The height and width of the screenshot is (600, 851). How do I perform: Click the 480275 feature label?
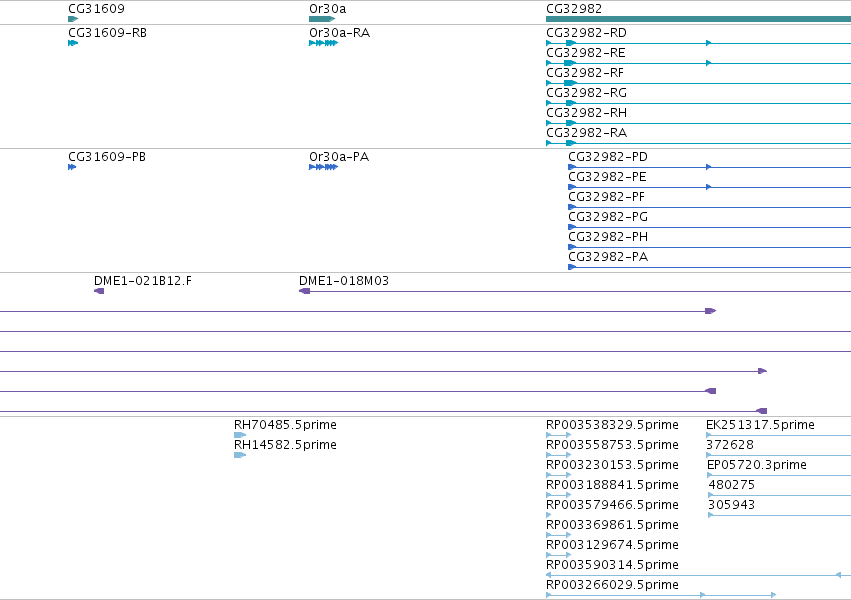click(732, 485)
